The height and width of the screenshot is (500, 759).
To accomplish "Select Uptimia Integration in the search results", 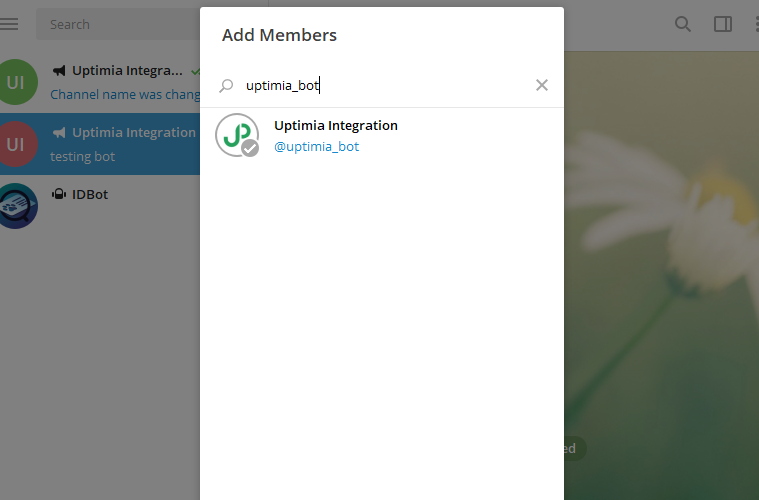I will tap(336, 126).
